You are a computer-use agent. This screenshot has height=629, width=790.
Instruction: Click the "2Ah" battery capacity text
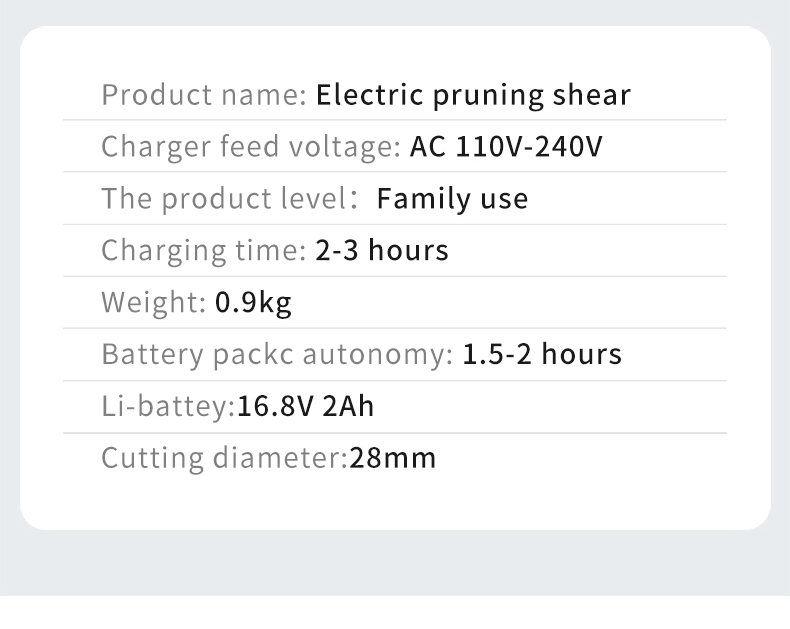349,407
